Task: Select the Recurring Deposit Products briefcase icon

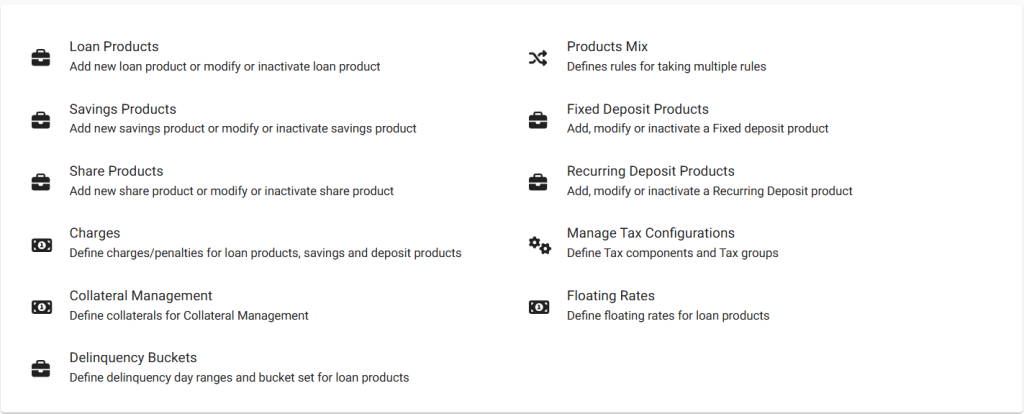Action: [x=538, y=182]
